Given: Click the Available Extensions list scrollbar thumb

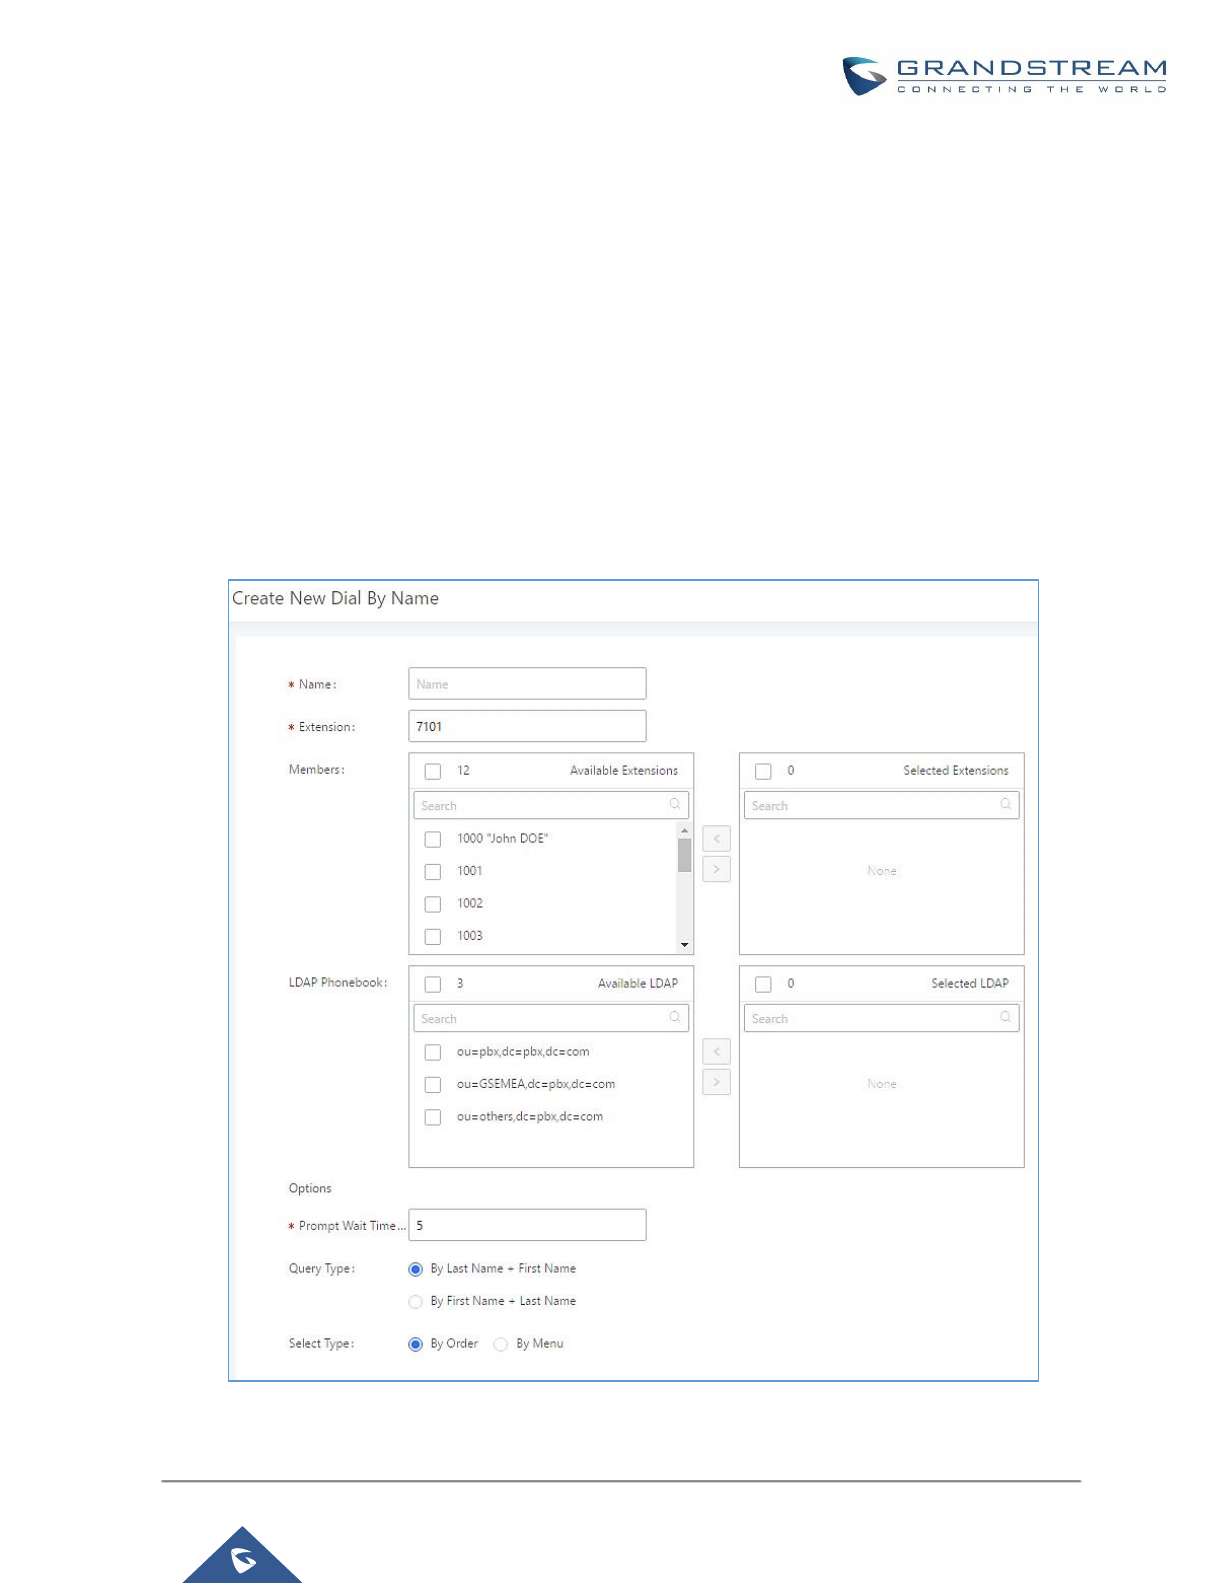Looking at the screenshot, I should [685, 855].
